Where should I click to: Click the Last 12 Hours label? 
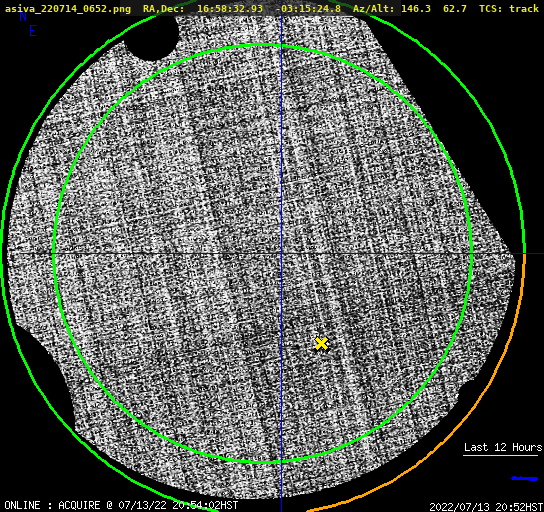coord(503,447)
